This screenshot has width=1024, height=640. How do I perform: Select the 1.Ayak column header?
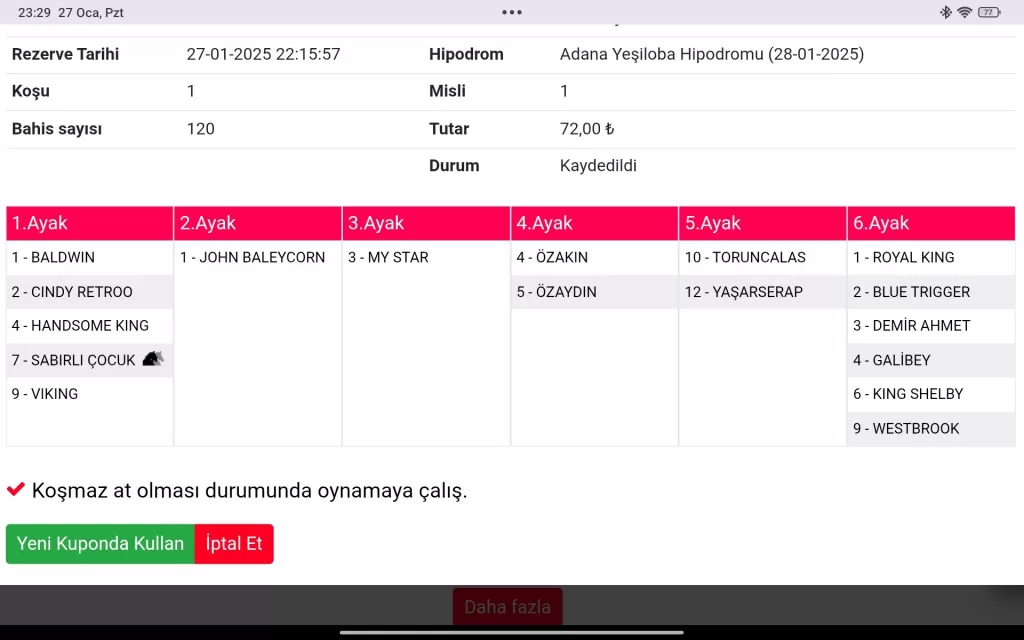[89, 223]
